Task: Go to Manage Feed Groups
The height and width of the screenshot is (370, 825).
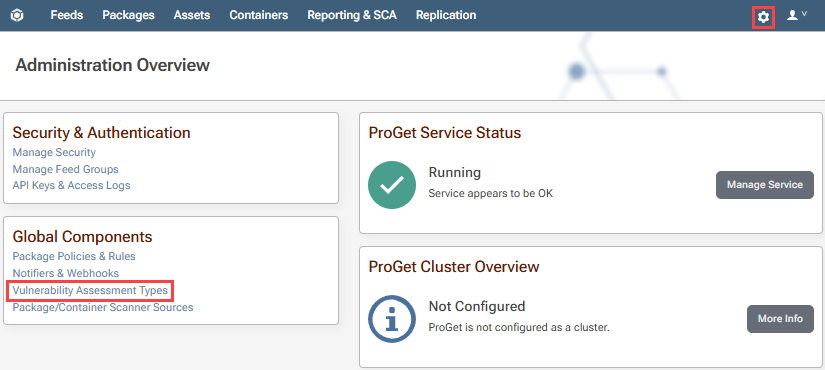Action: coord(65,169)
